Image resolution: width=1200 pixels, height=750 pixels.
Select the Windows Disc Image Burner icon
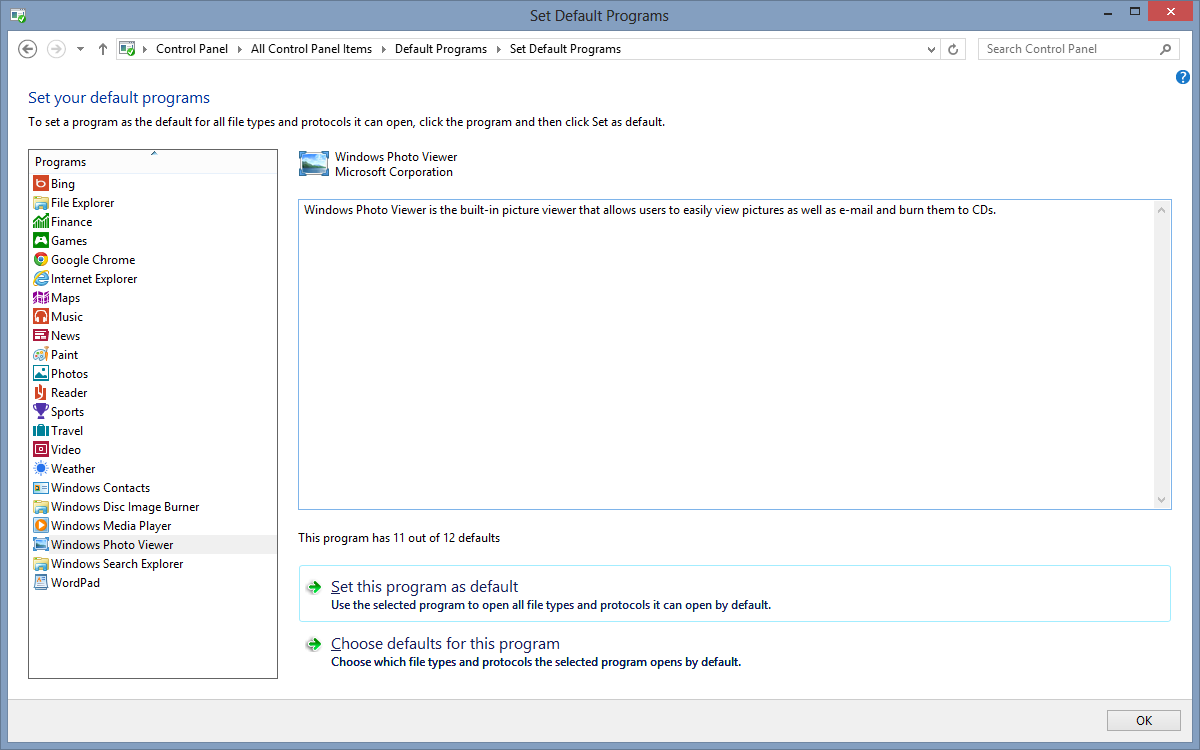(x=41, y=507)
